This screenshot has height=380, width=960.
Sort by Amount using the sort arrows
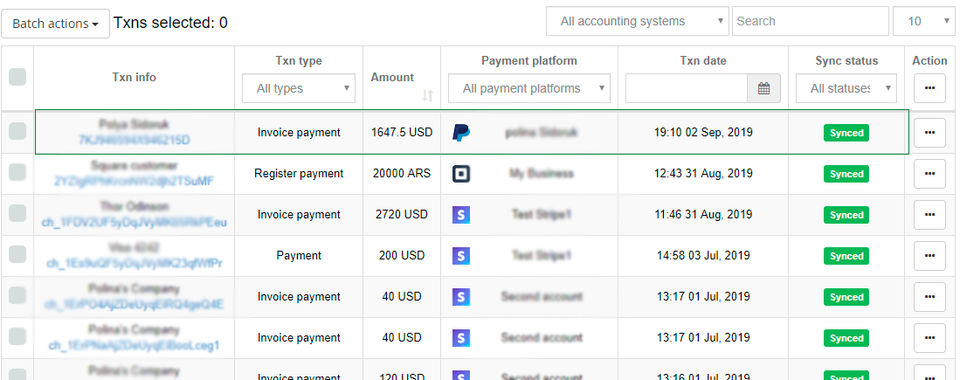[427, 95]
